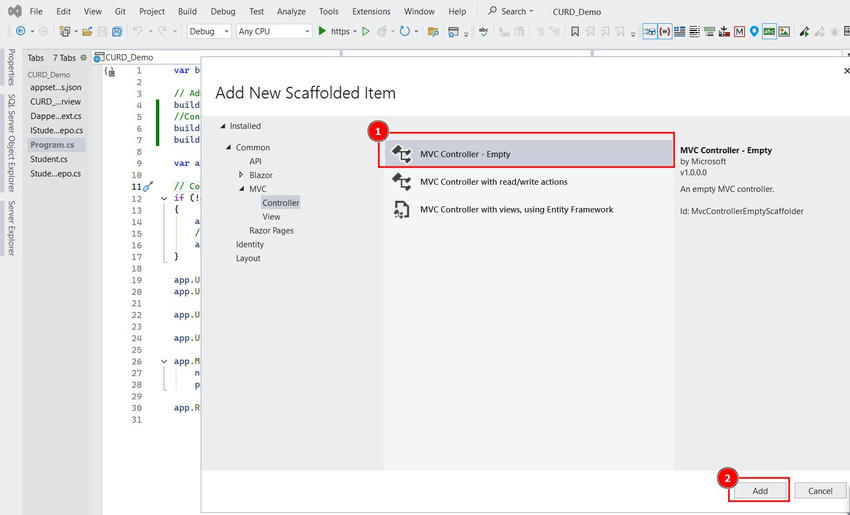Click the Cancel button in the dialog
The image size is (850, 515).
pyautogui.click(x=820, y=491)
